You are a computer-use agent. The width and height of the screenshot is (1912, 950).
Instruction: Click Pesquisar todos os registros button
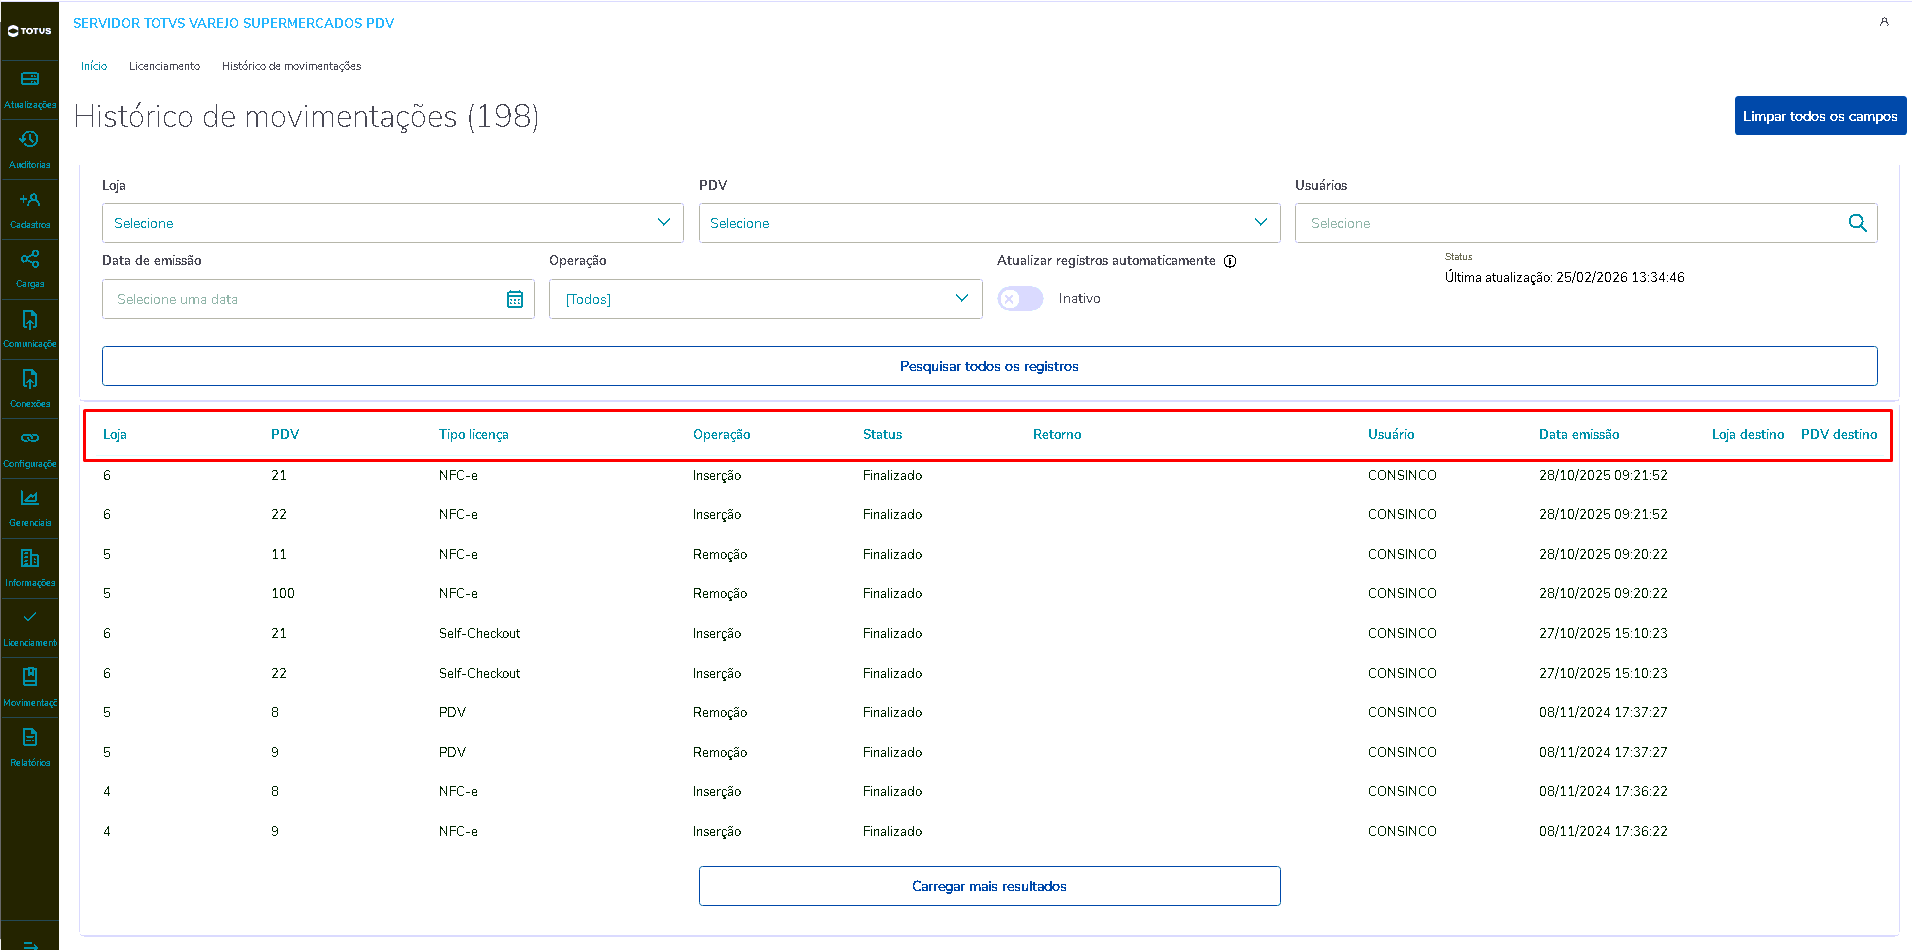point(989,366)
